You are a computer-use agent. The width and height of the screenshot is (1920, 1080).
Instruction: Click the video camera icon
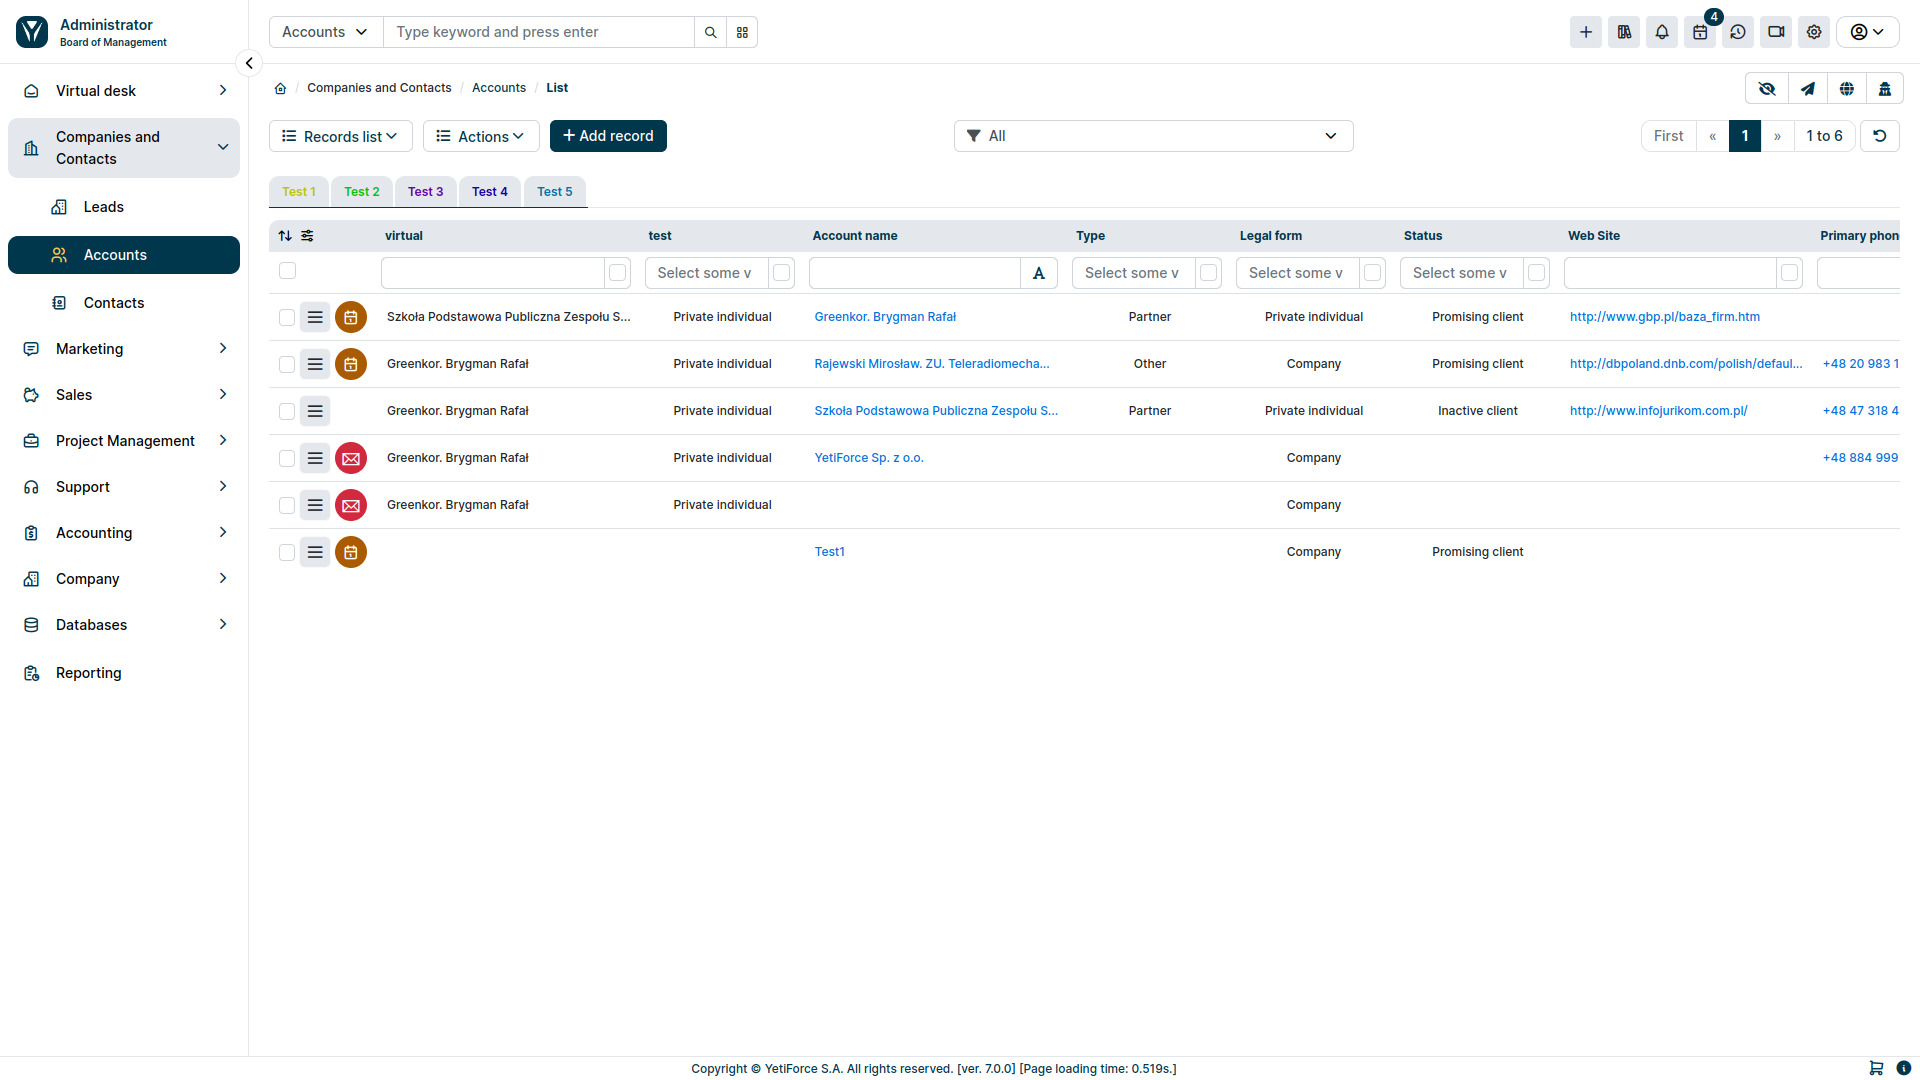click(x=1776, y=32)
